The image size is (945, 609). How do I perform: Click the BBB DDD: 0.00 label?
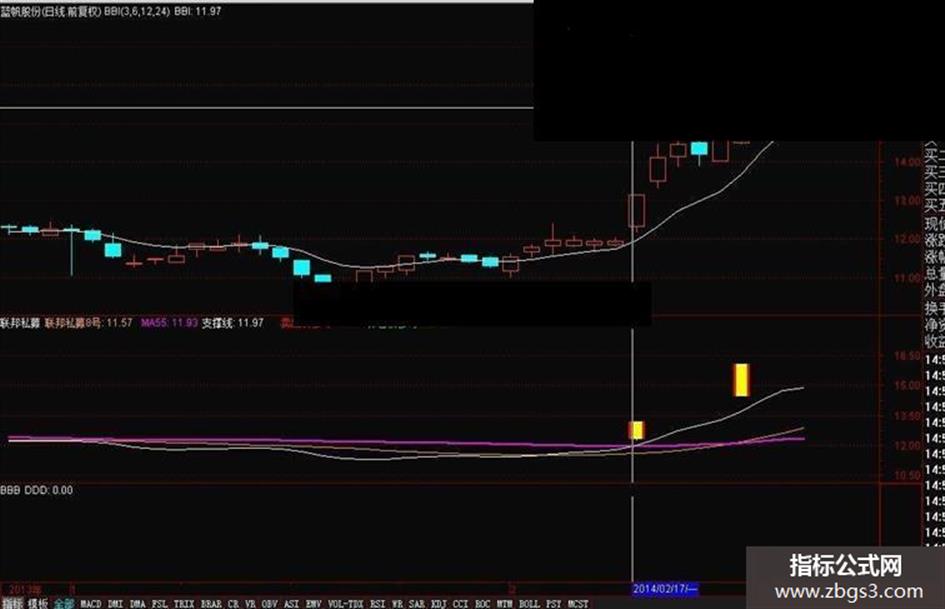tap(37, 490)
